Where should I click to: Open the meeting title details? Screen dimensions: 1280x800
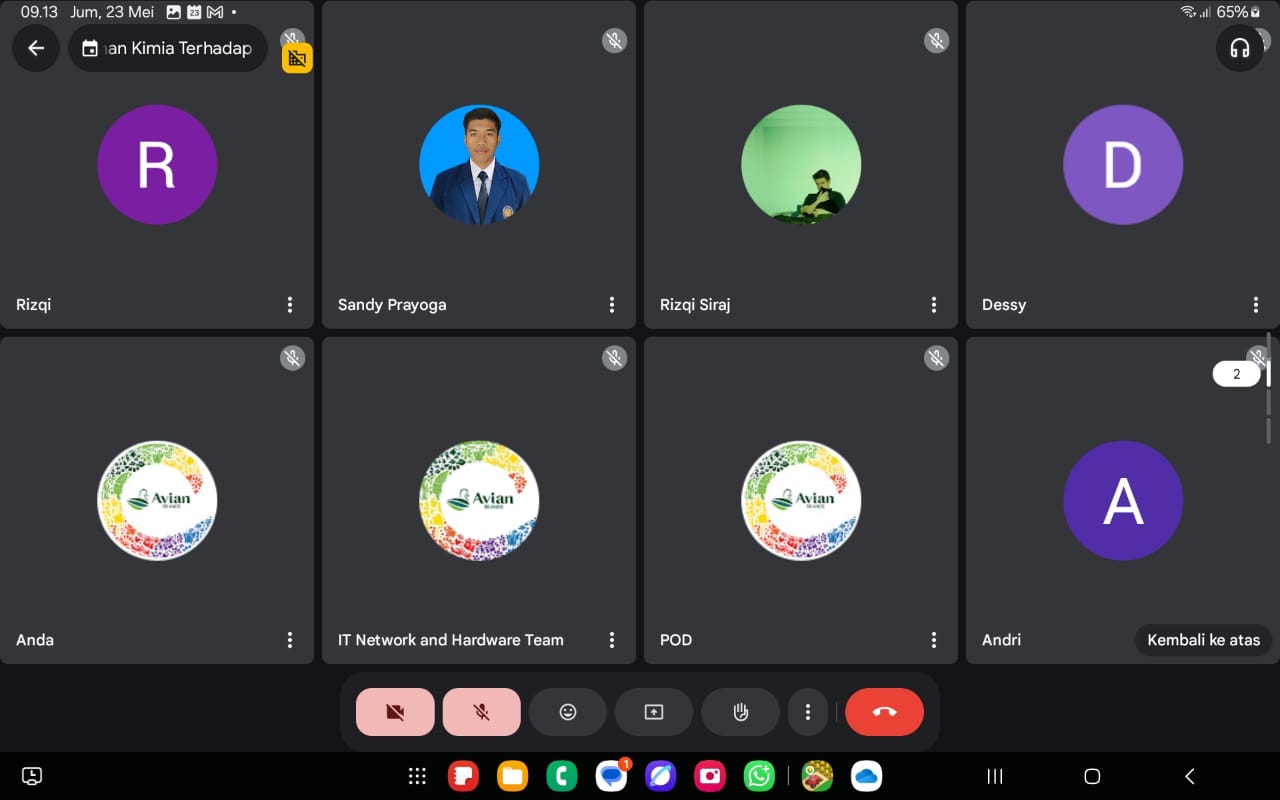[168, 48]
